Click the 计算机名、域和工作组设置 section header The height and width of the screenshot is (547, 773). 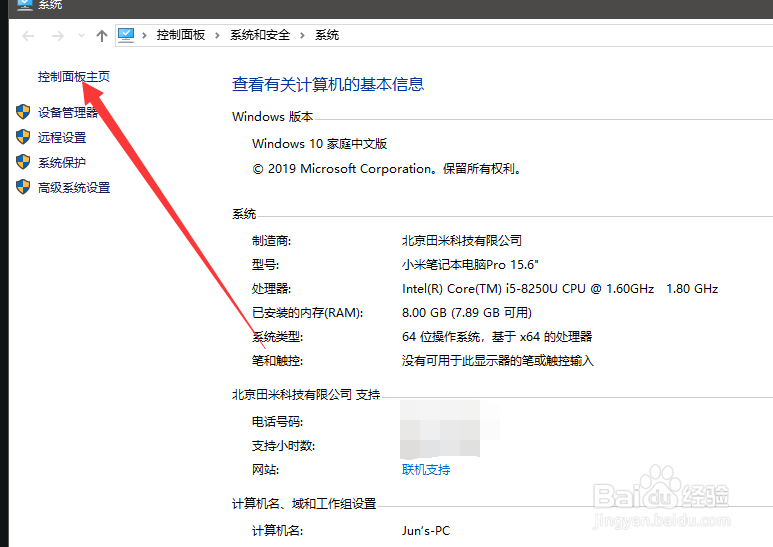tap(304, 504)
